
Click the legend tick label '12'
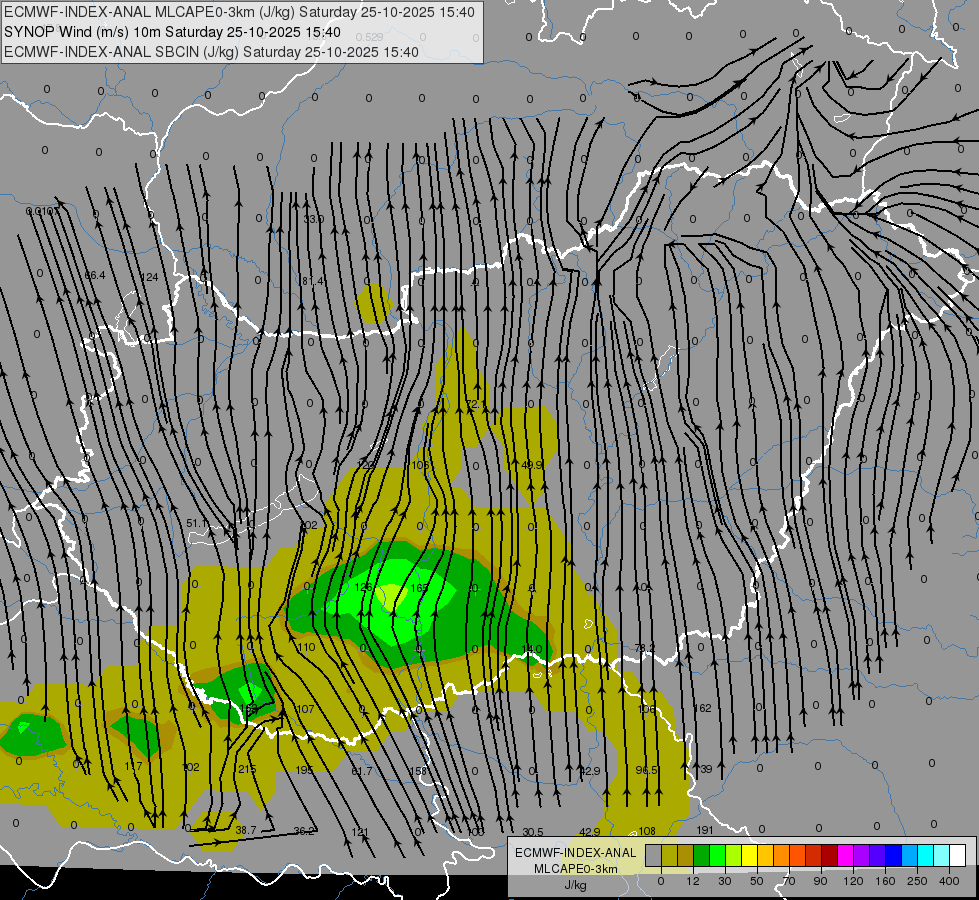click(693, 881)
